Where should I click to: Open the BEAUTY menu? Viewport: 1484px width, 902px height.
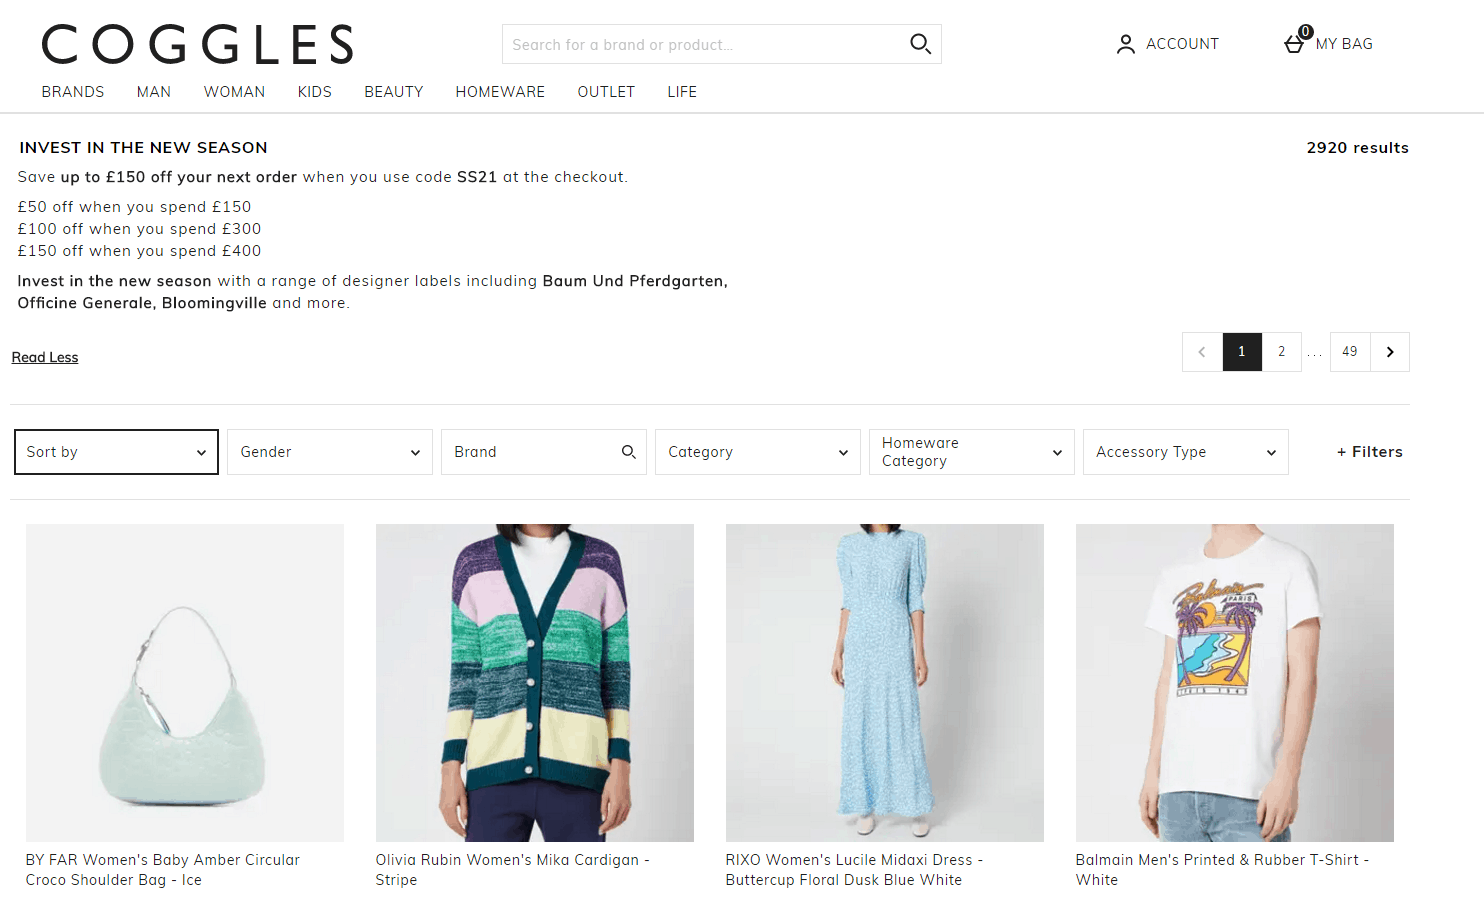click(394, 92)
